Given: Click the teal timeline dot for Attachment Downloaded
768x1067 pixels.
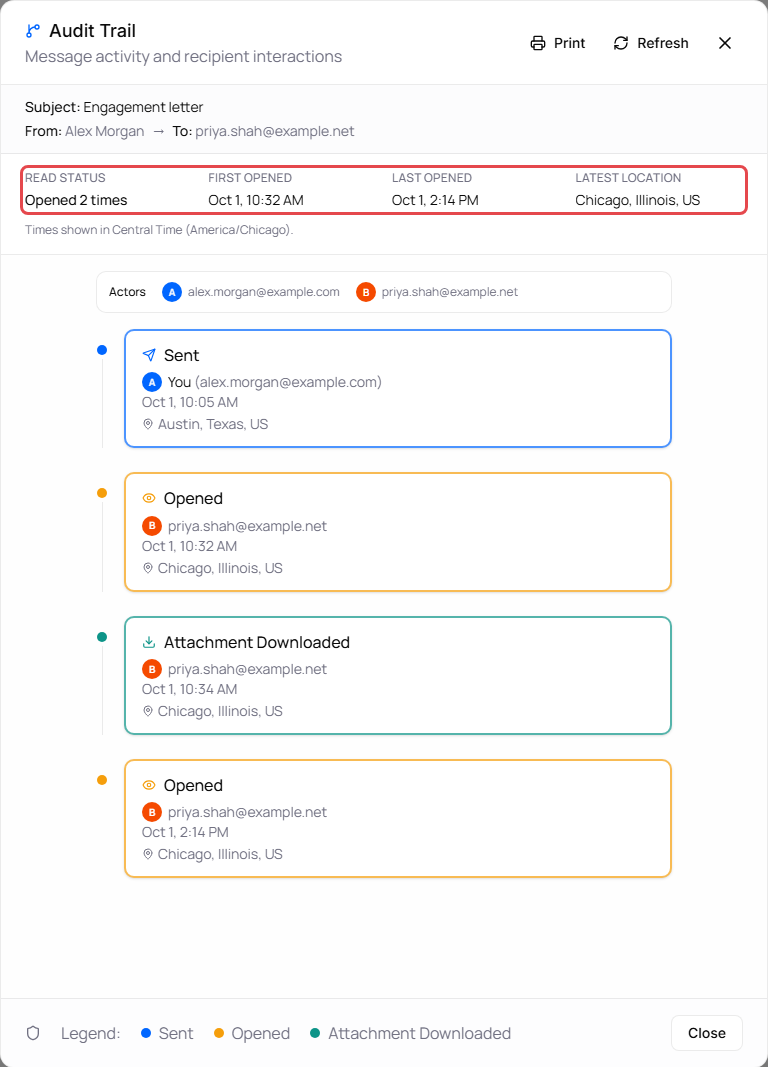Looking at the screenshot, I should point(102,637).
